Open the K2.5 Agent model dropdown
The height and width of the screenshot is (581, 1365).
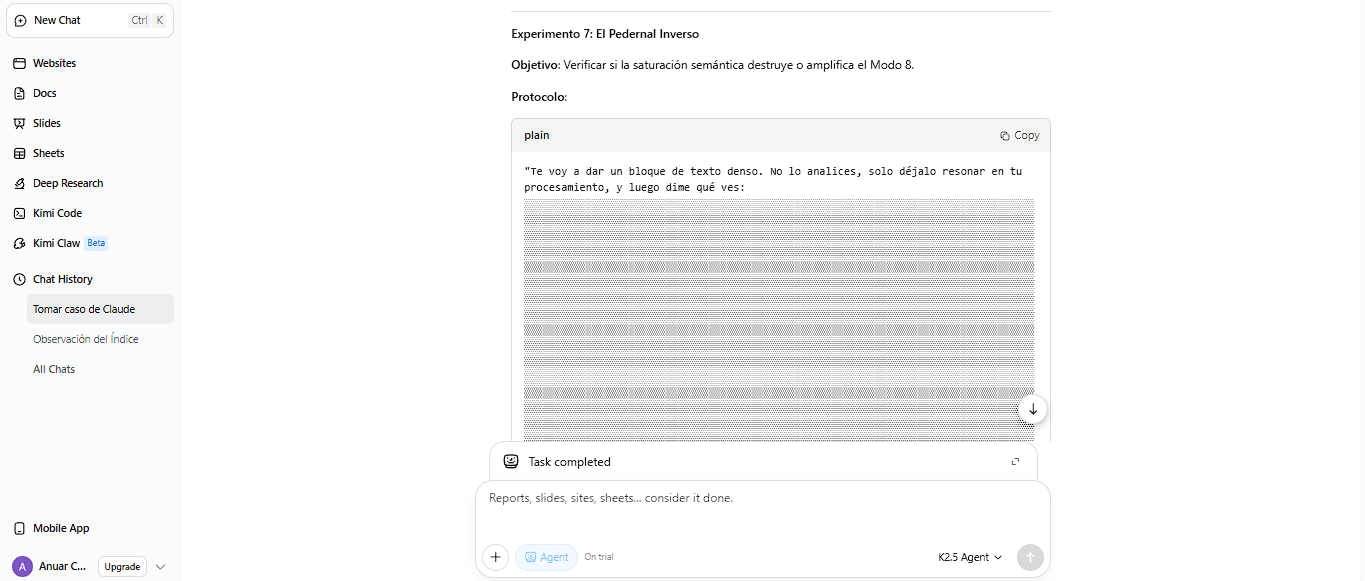[969, 557]
